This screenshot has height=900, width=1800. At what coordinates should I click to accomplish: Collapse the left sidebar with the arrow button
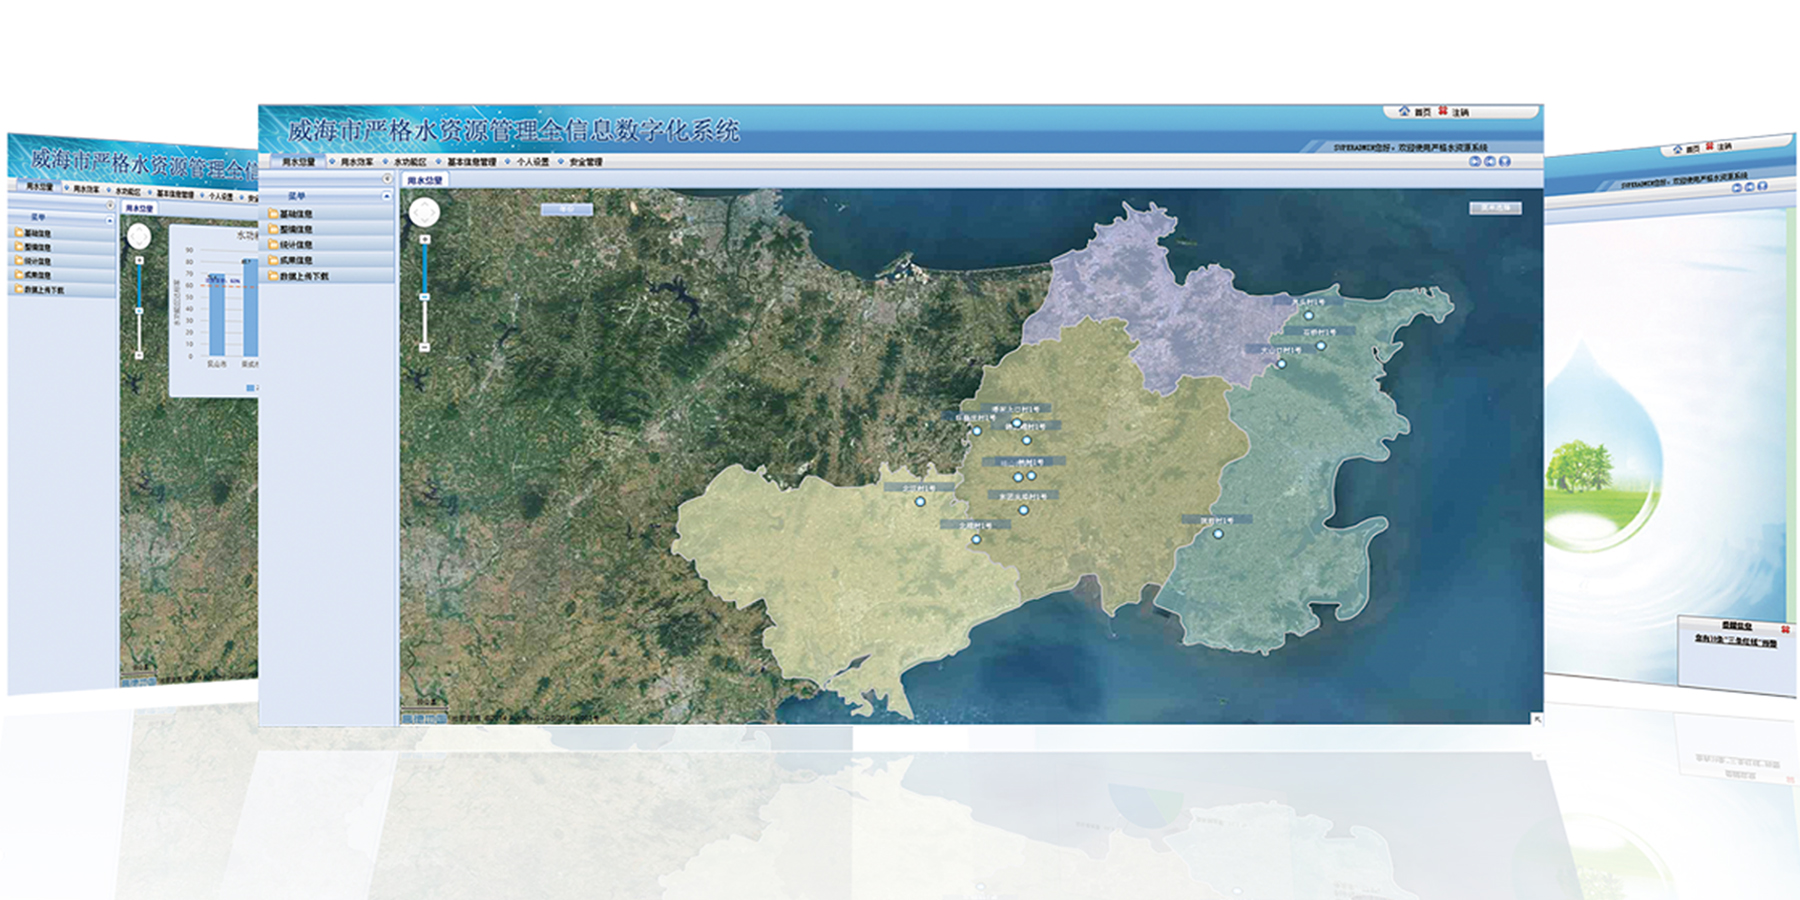coord(387,179)
